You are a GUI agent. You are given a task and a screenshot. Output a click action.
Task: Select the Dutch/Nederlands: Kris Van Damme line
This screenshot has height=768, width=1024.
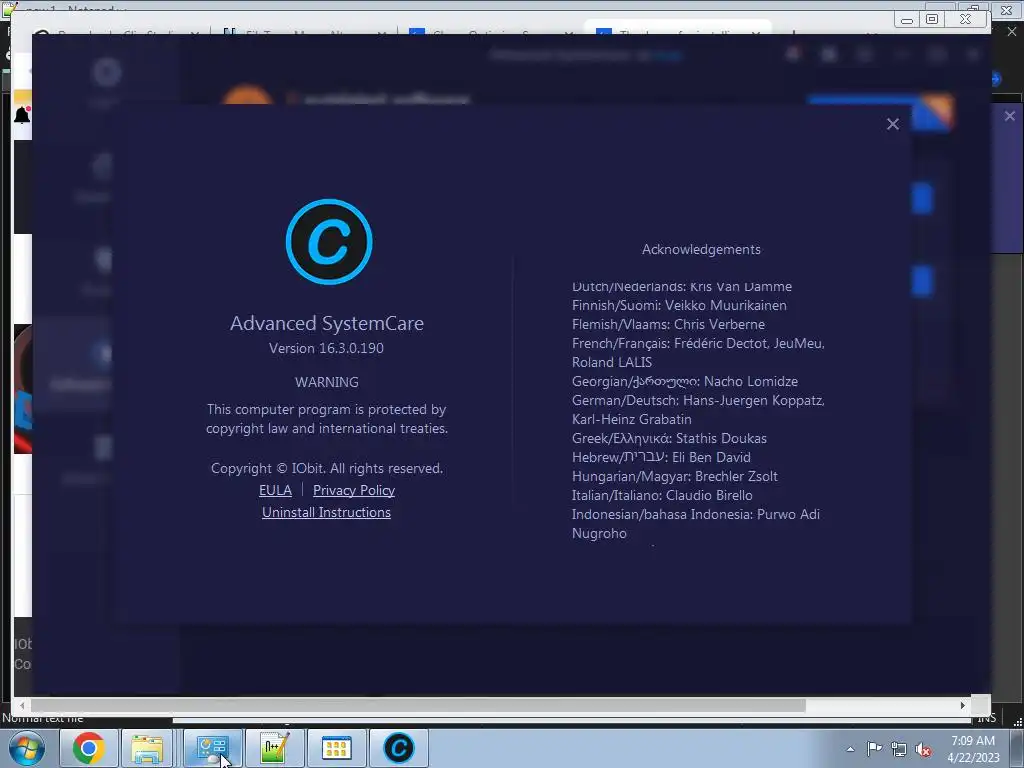tap(682, 287)
